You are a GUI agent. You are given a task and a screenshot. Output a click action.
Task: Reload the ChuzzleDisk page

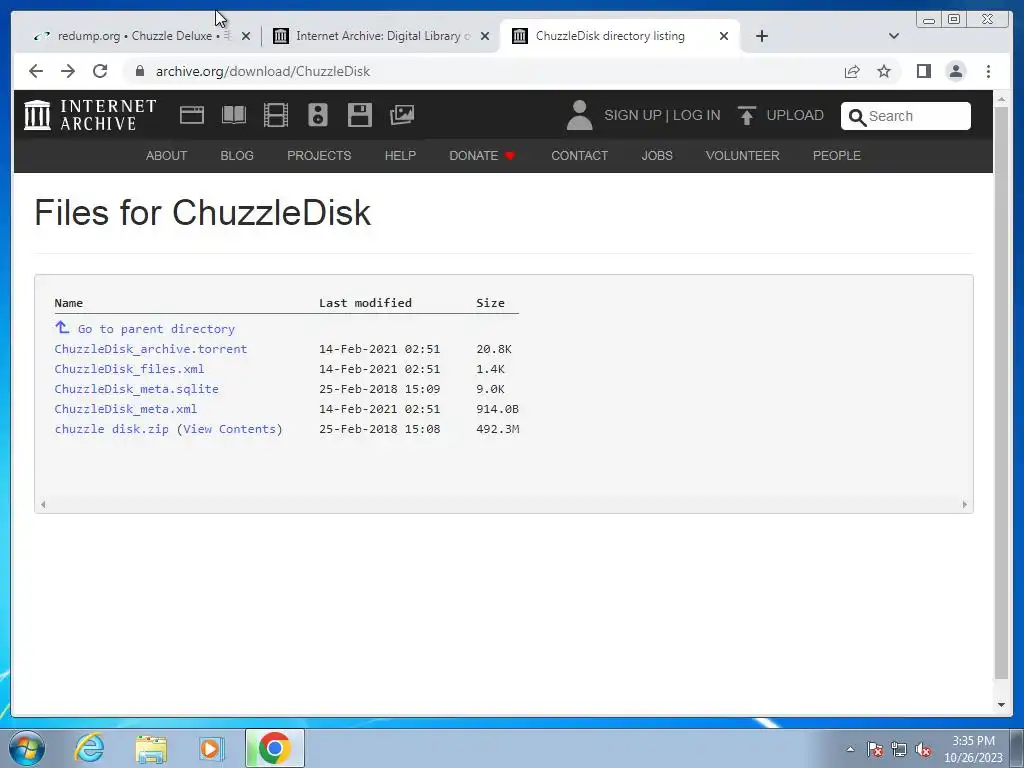(x=100, y=71)
